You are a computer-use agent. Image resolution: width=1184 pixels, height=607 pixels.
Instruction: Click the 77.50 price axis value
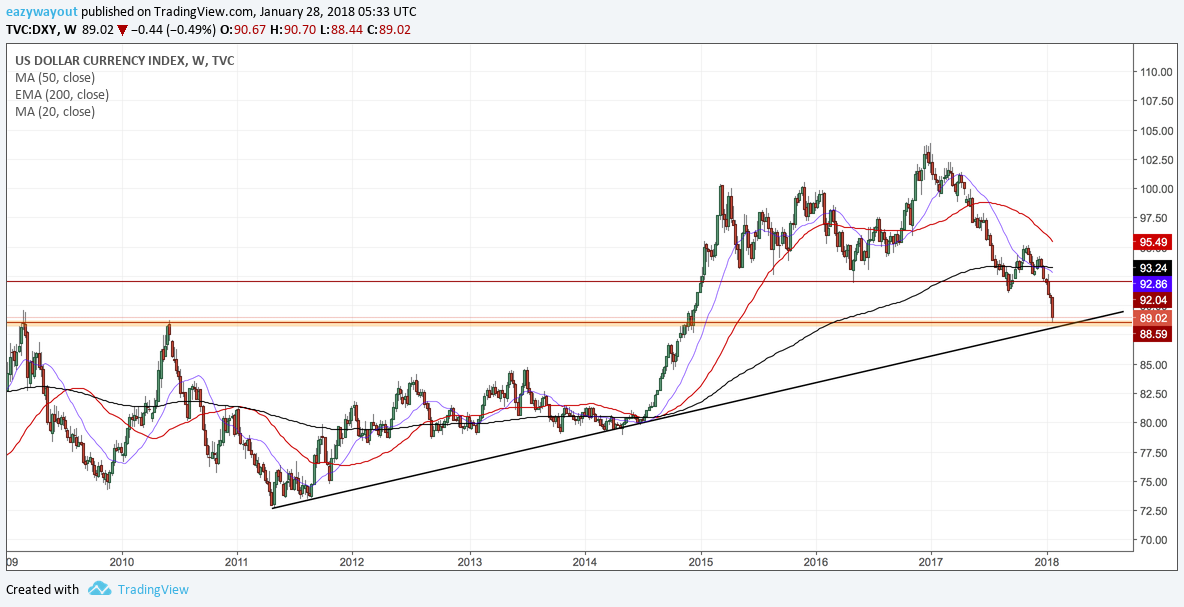(1156, 452)
